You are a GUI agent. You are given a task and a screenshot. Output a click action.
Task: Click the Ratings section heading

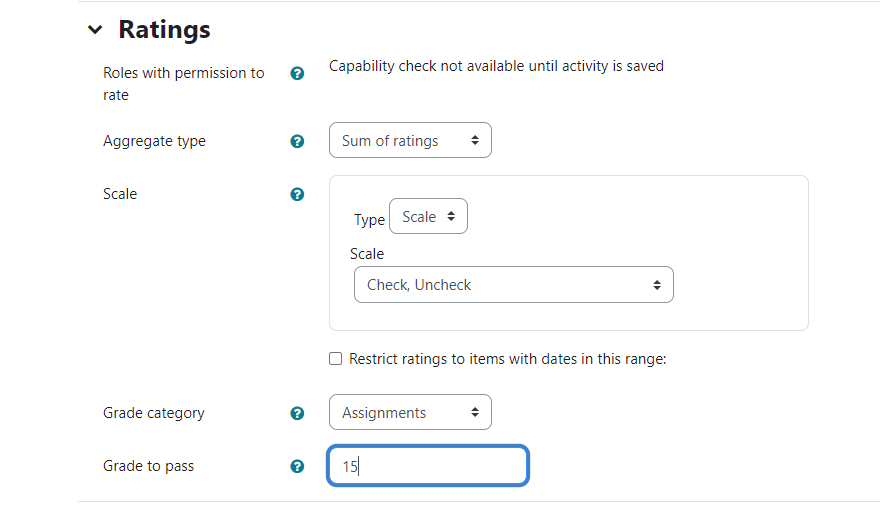click(x=164, y=30)
